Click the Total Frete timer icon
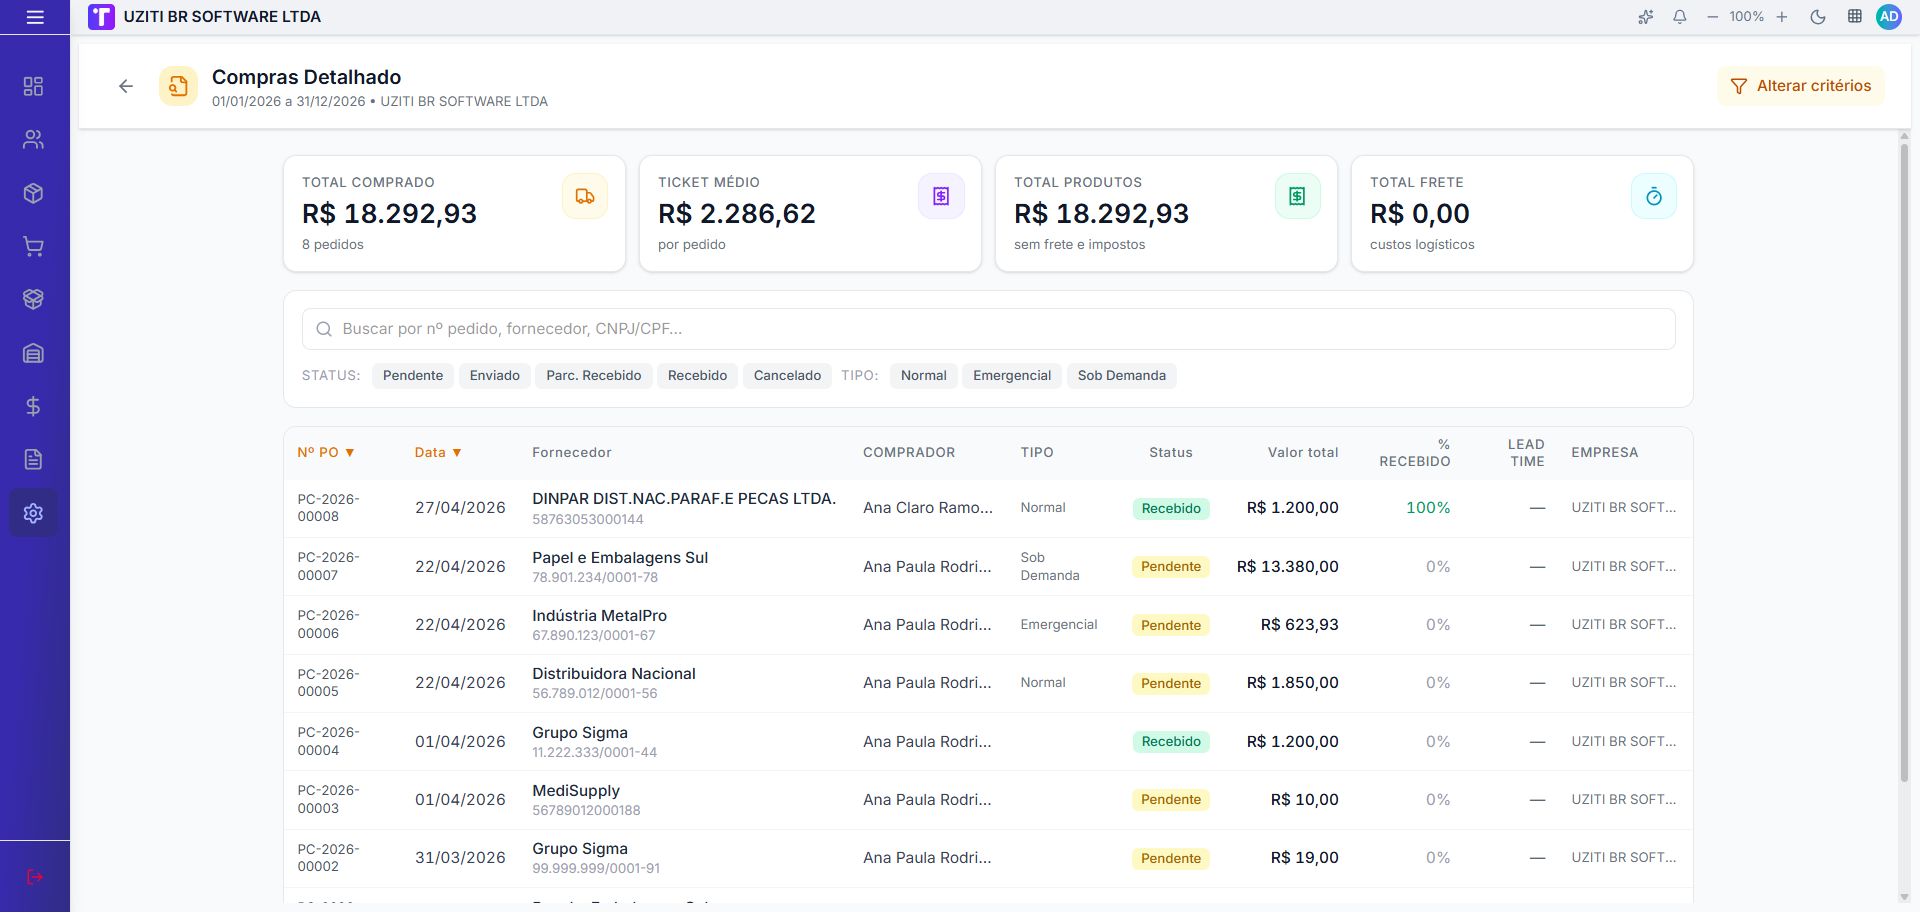The width and height of the screenshot is (1920, 912). point(1654,197)
